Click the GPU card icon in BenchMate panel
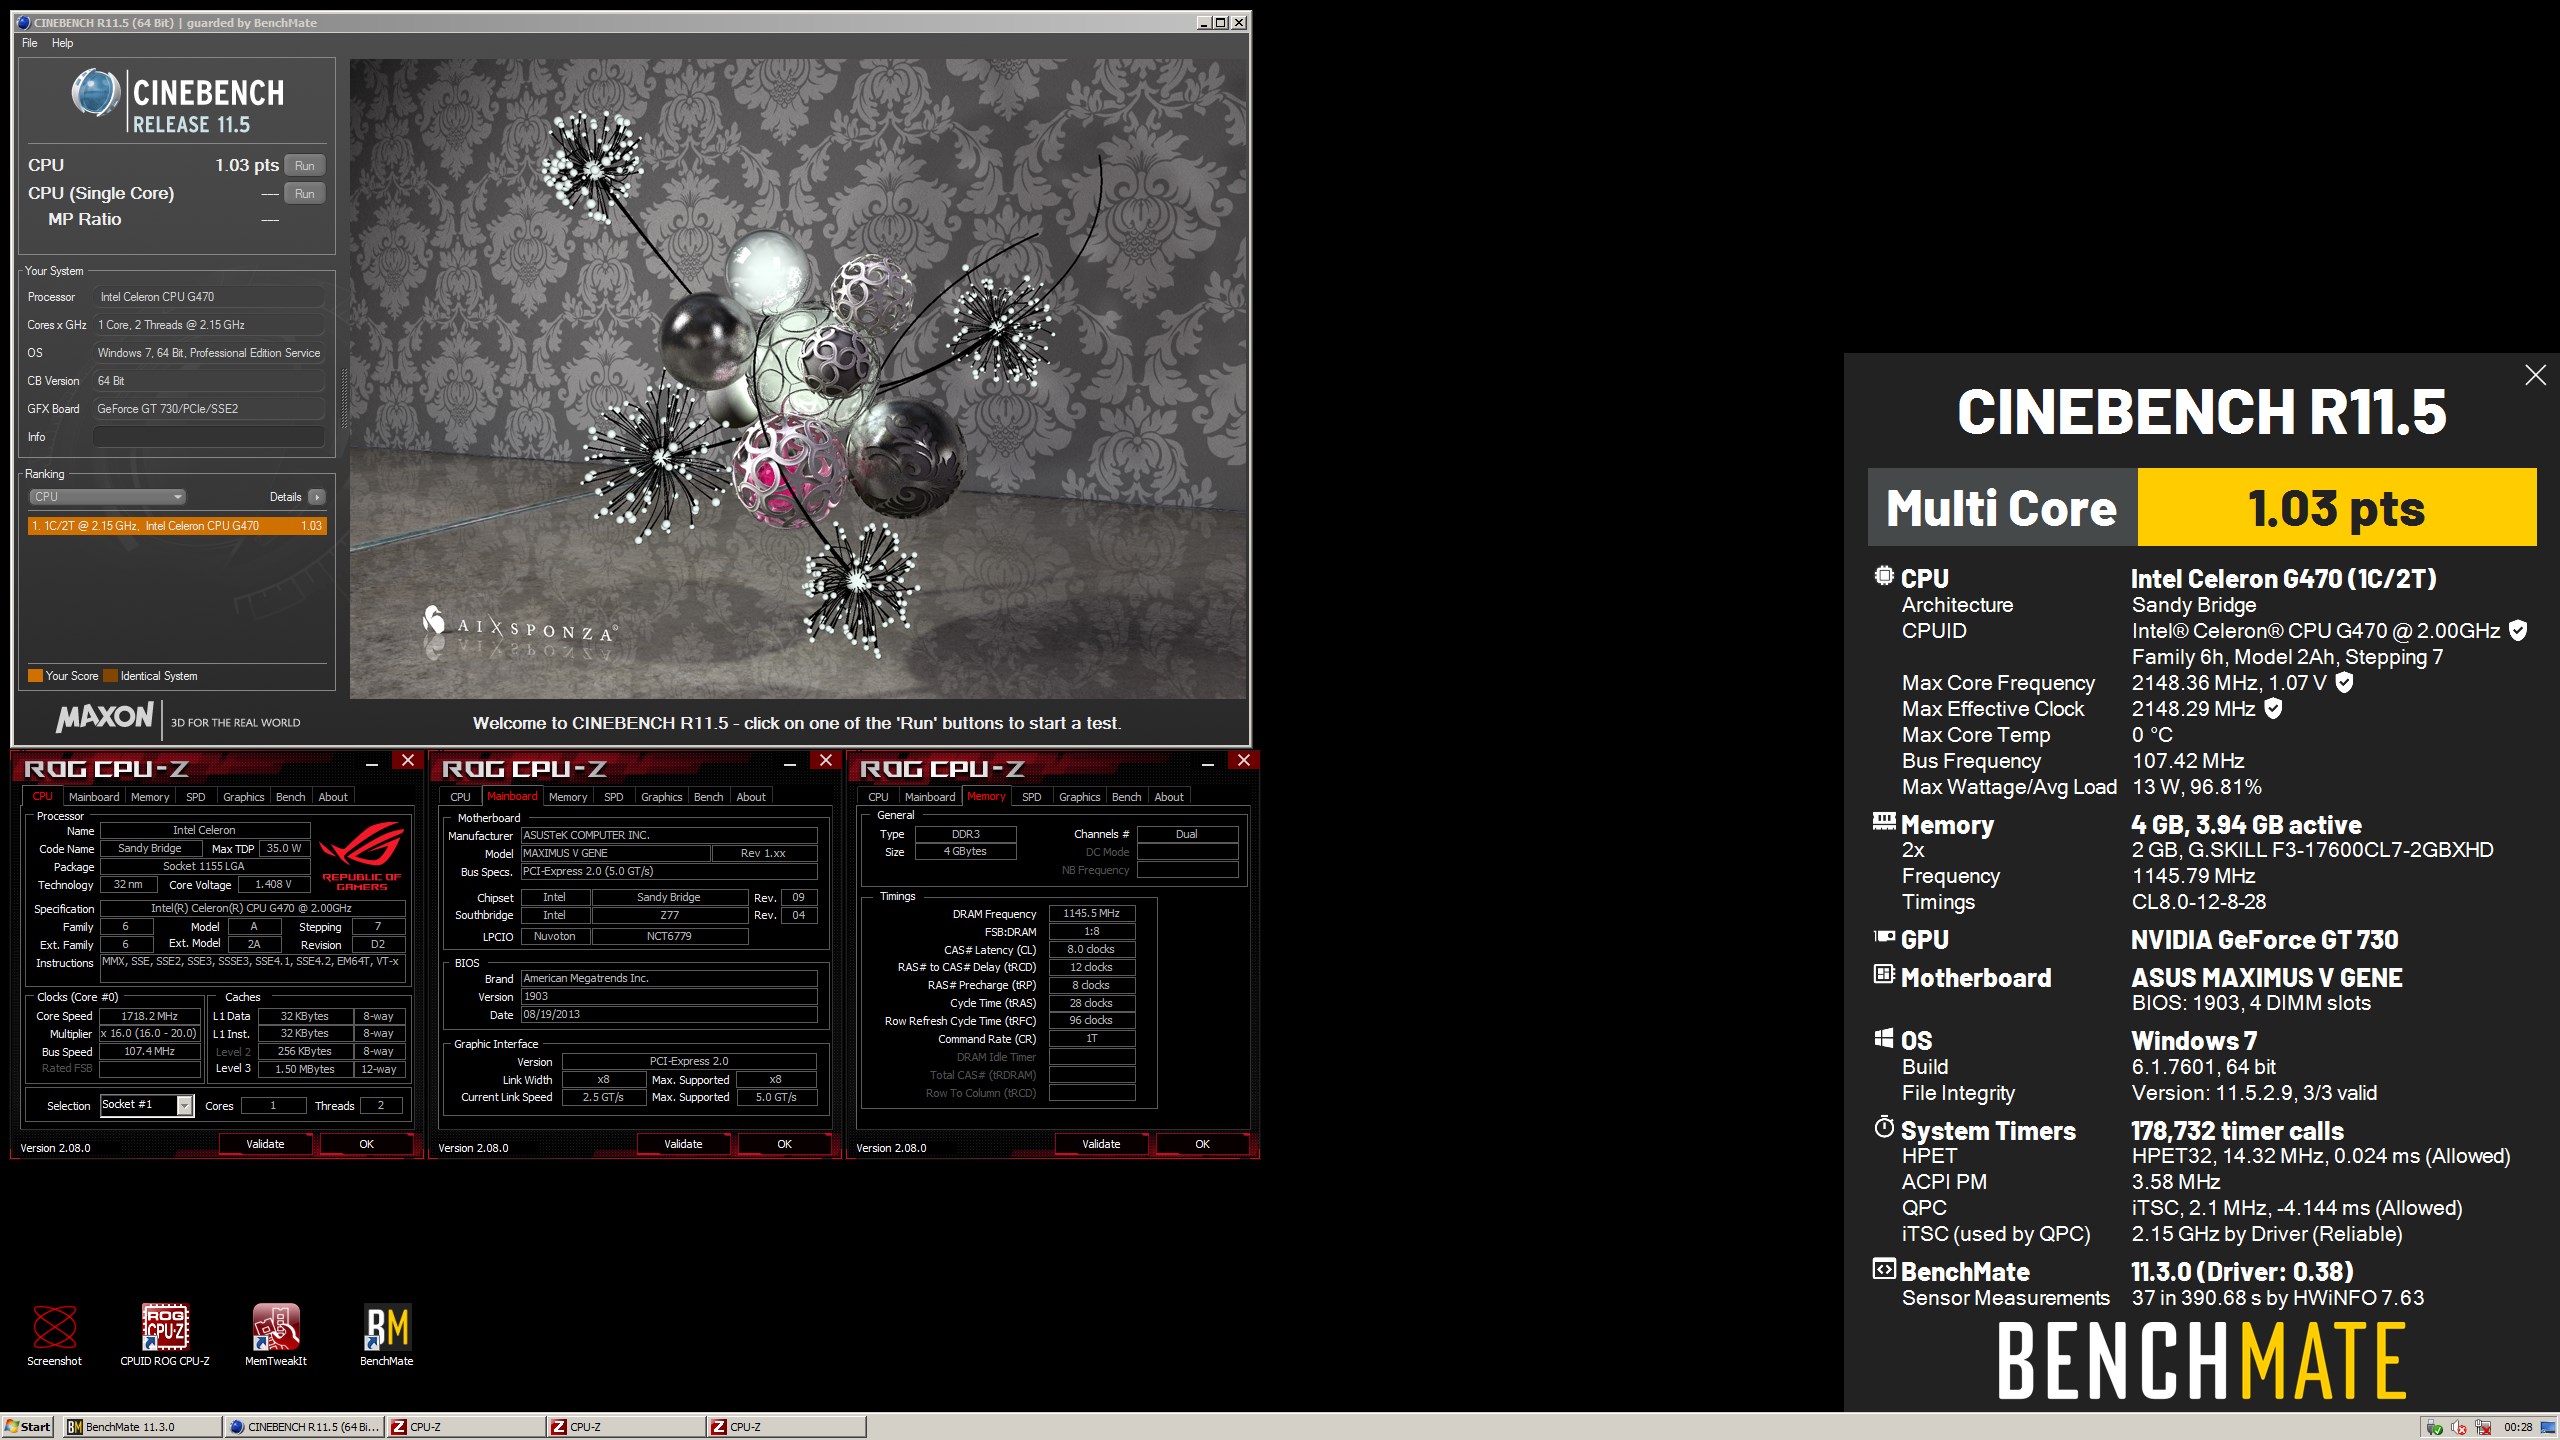2560x1440 pixels. point(1883,937)
